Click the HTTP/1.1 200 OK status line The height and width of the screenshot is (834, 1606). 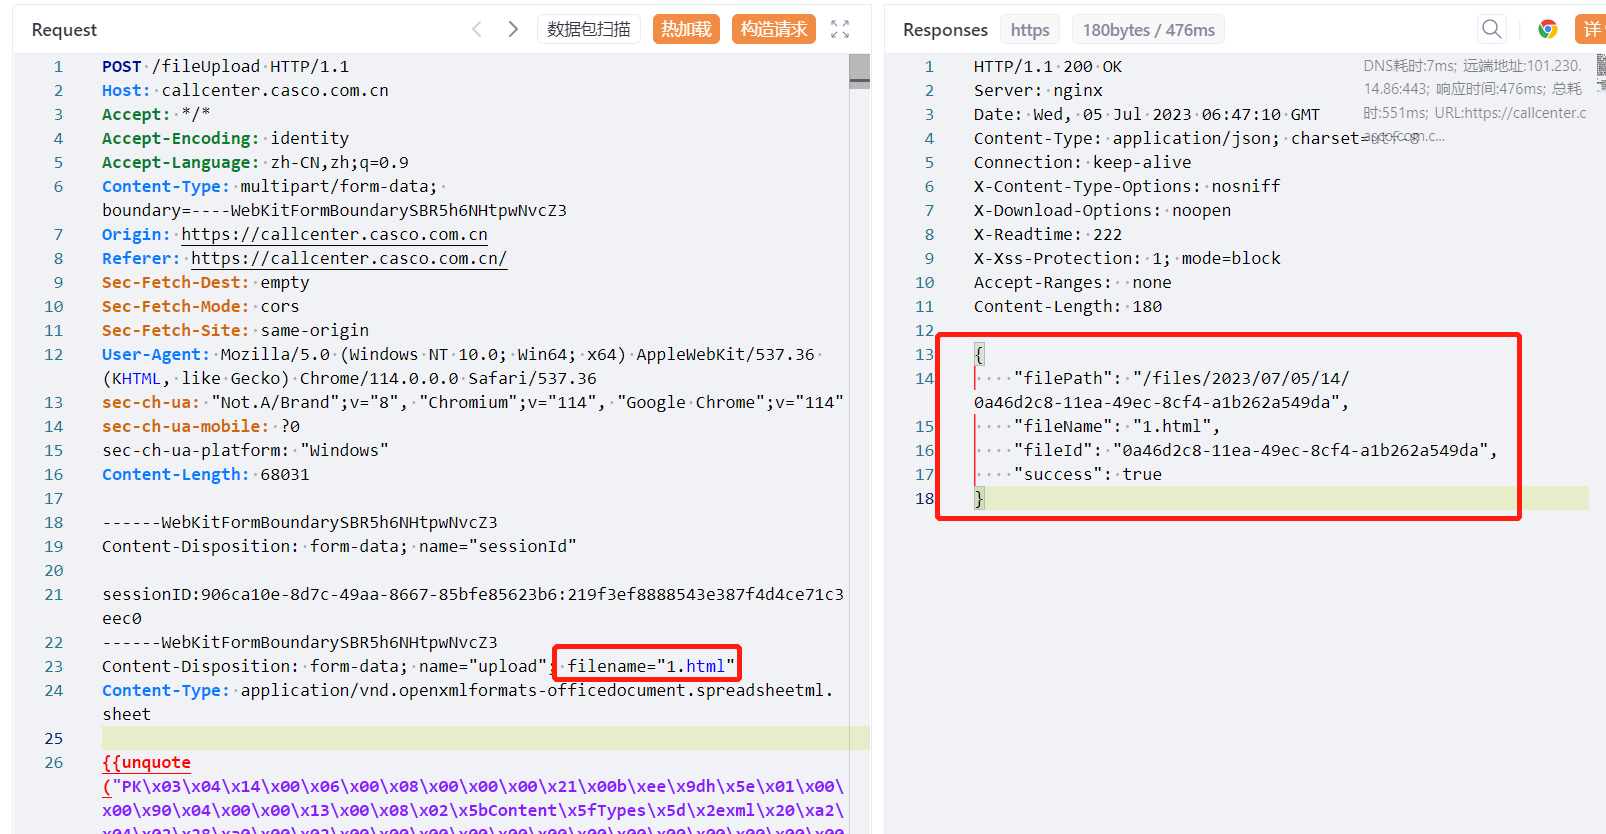click(1048, 66)
